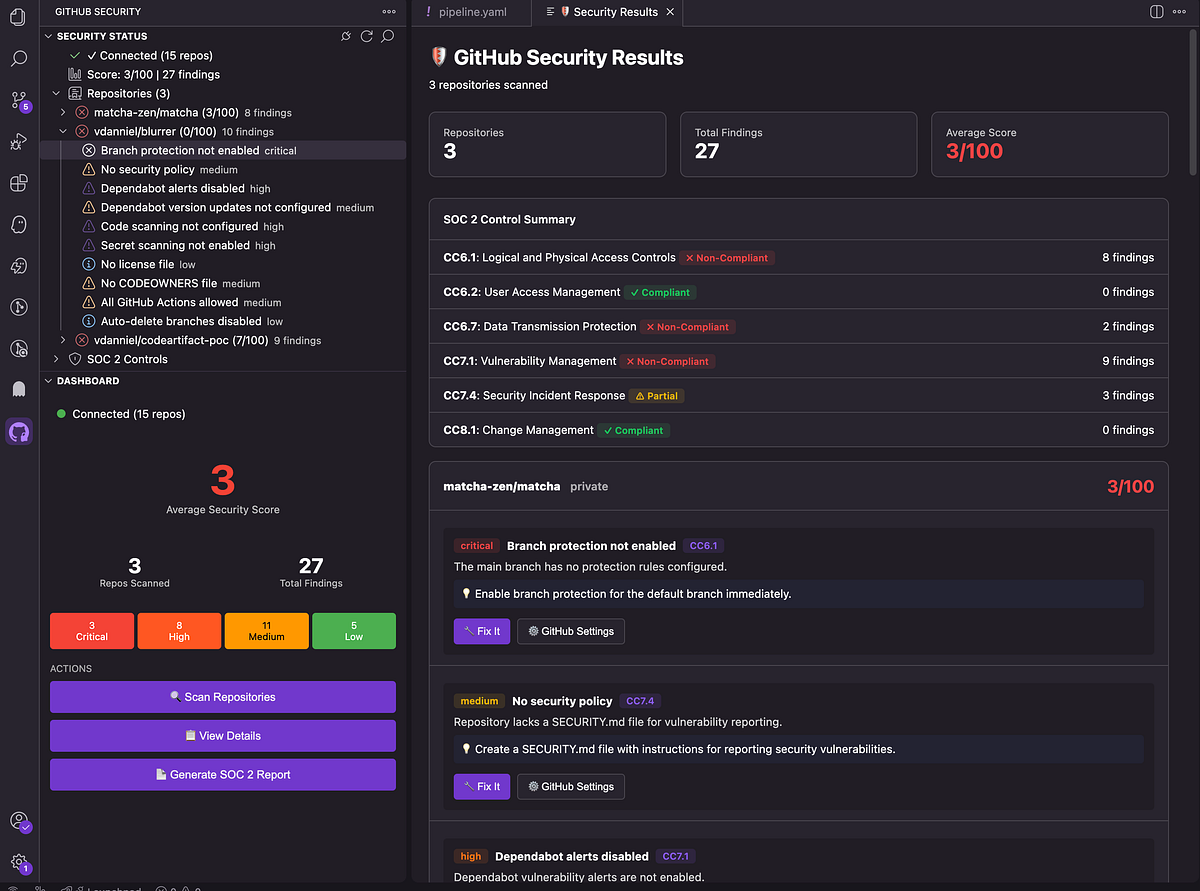Screen dimensions: 1200x891
Task: Select the GitHub Security icon in the activity bar
Action: click(x=18, y=432)
